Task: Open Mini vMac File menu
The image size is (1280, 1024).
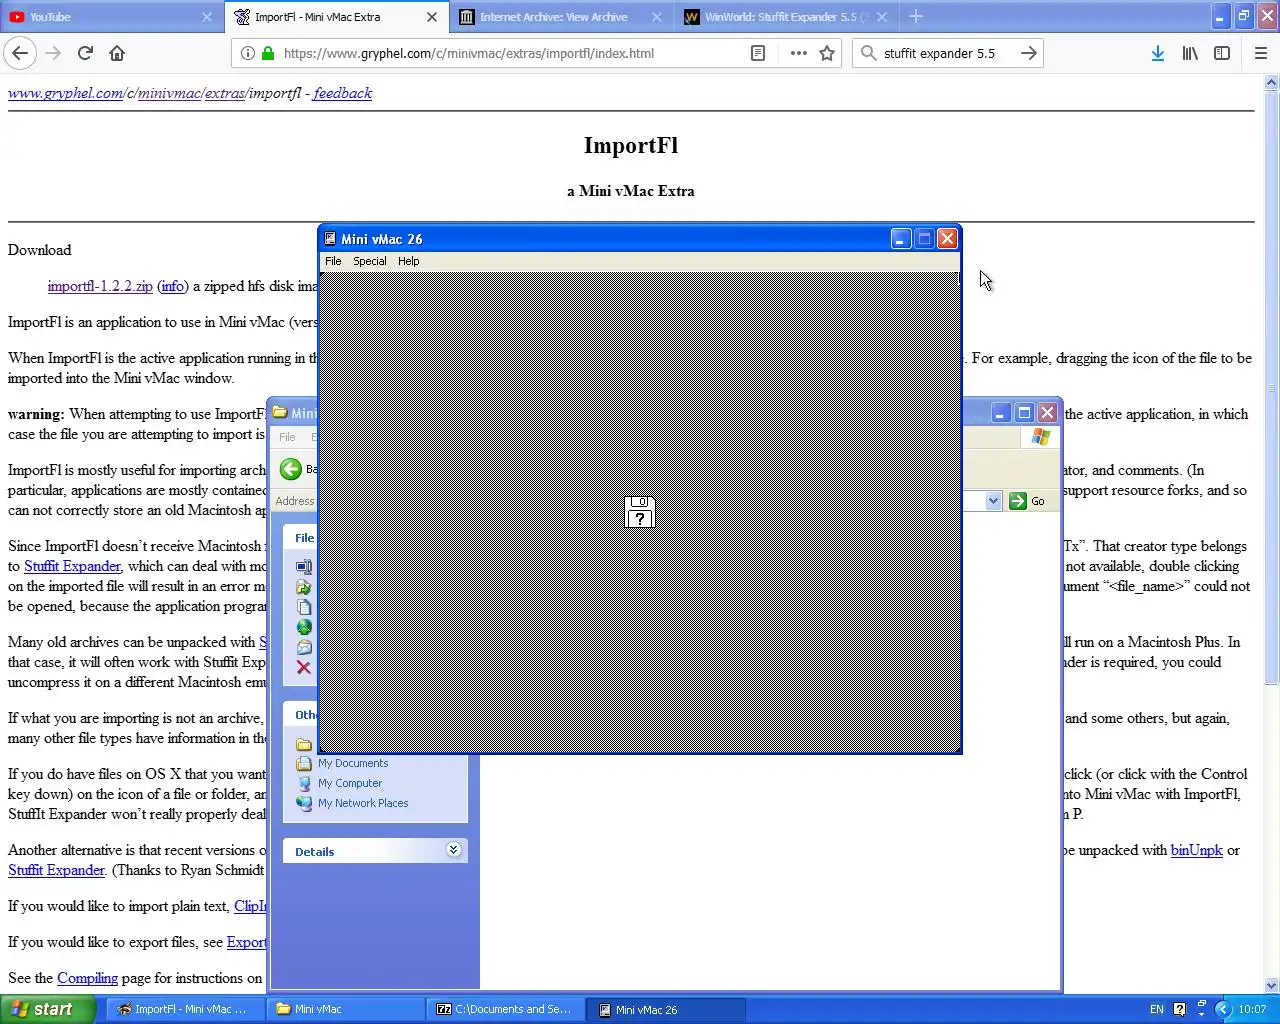Action: pos(333,261)
